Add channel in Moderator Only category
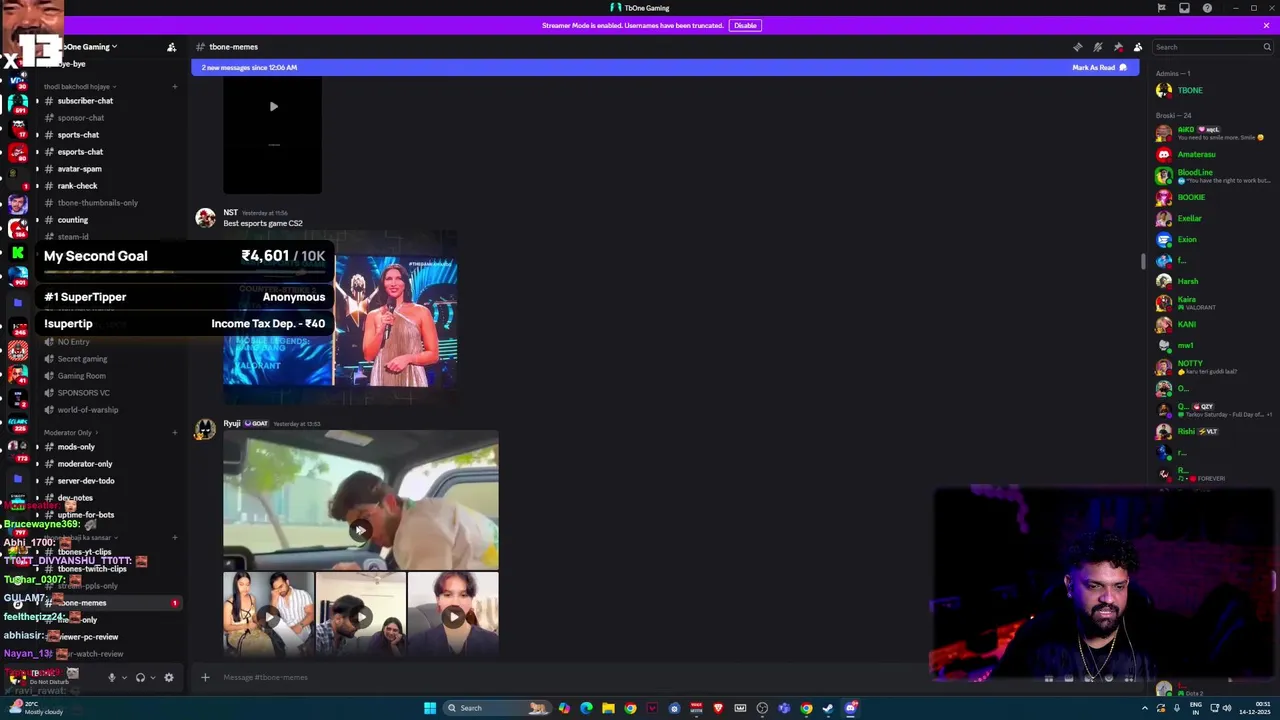Viewport: 1280px width, 720px height. coord(174,433)
